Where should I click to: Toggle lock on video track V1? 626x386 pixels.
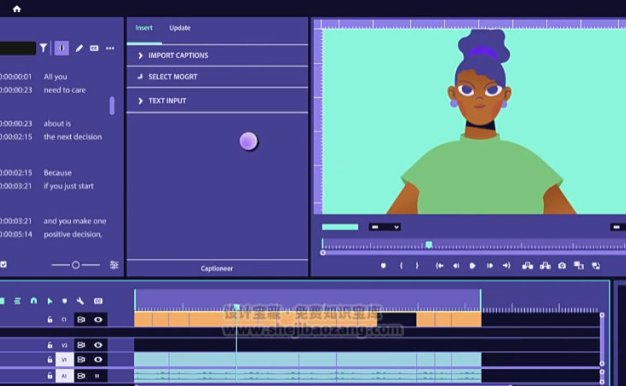click(x=50, y=360)
